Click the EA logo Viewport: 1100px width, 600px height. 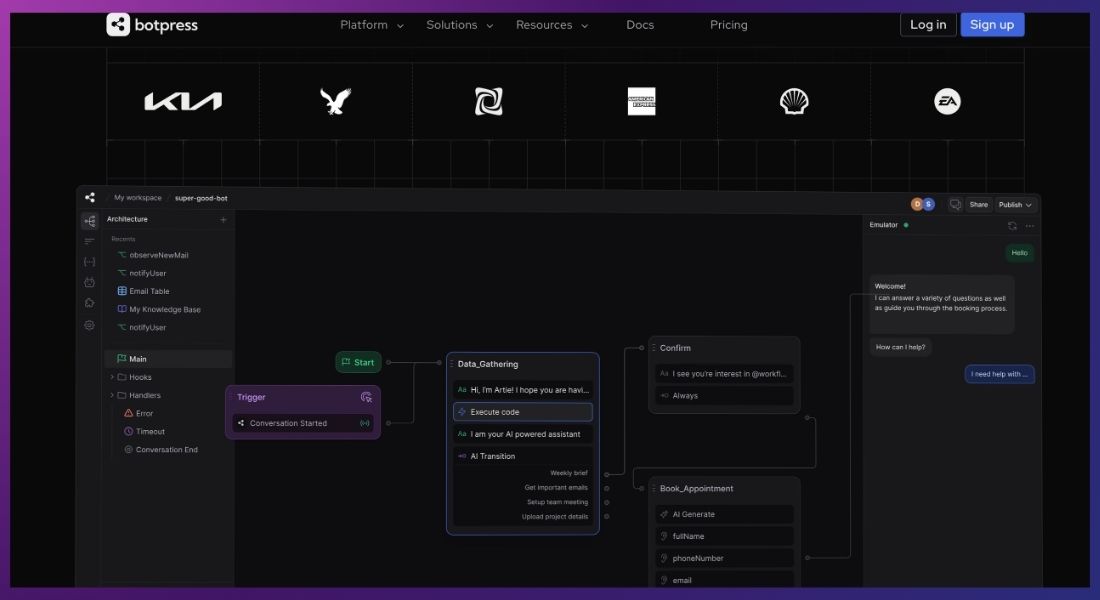pos(947,101)
